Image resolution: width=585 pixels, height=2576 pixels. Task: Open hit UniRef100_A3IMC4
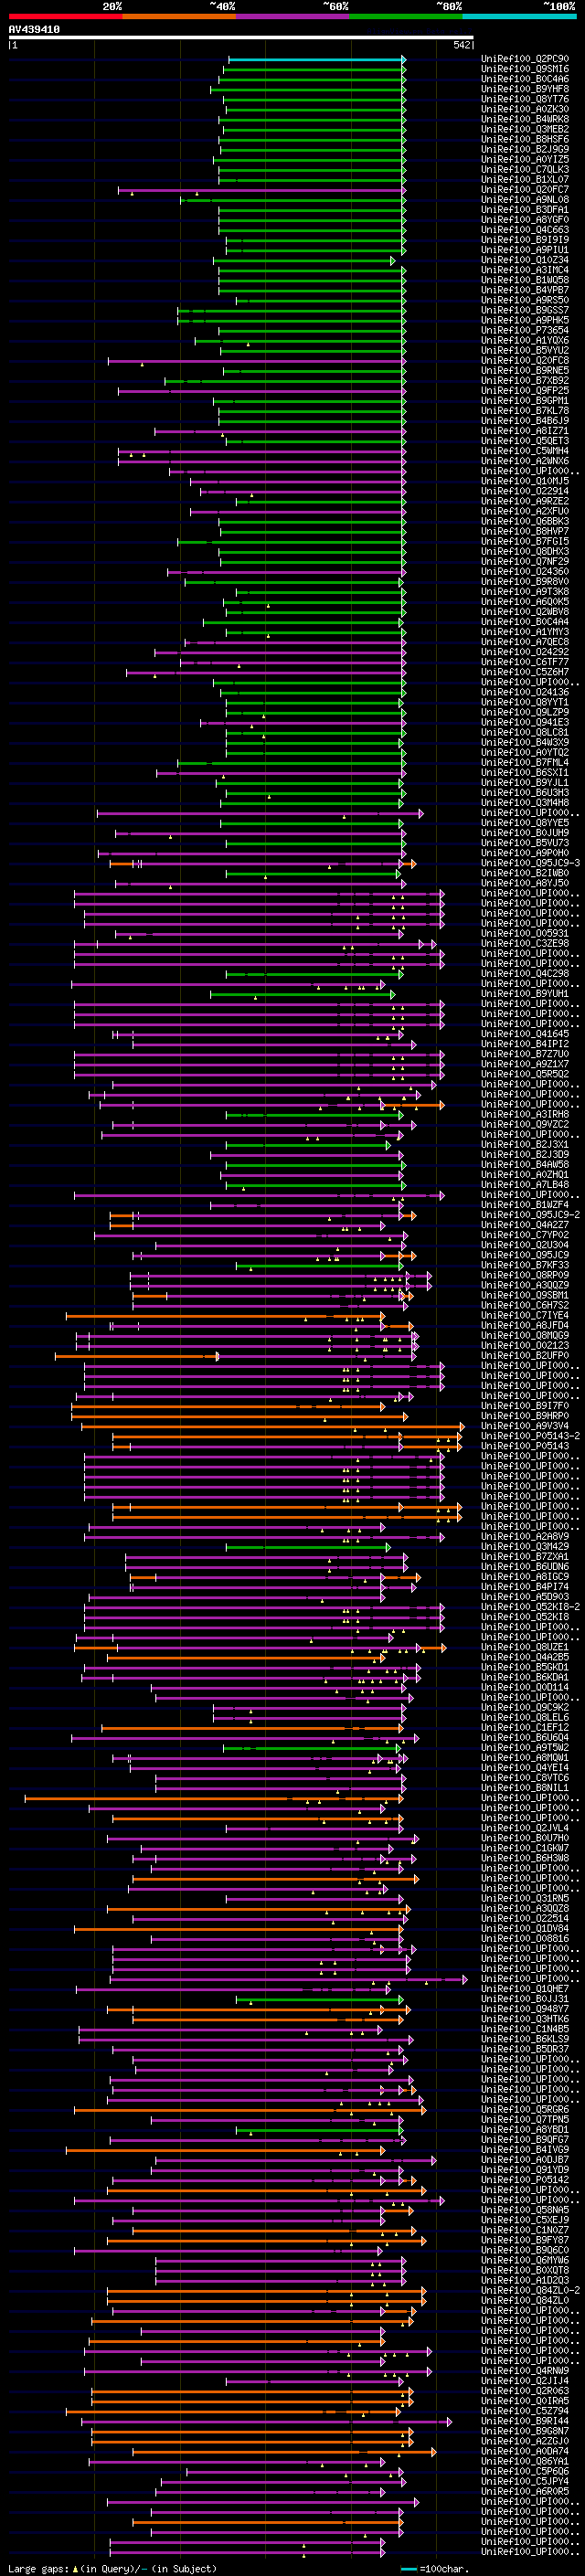tap(525, 270)
